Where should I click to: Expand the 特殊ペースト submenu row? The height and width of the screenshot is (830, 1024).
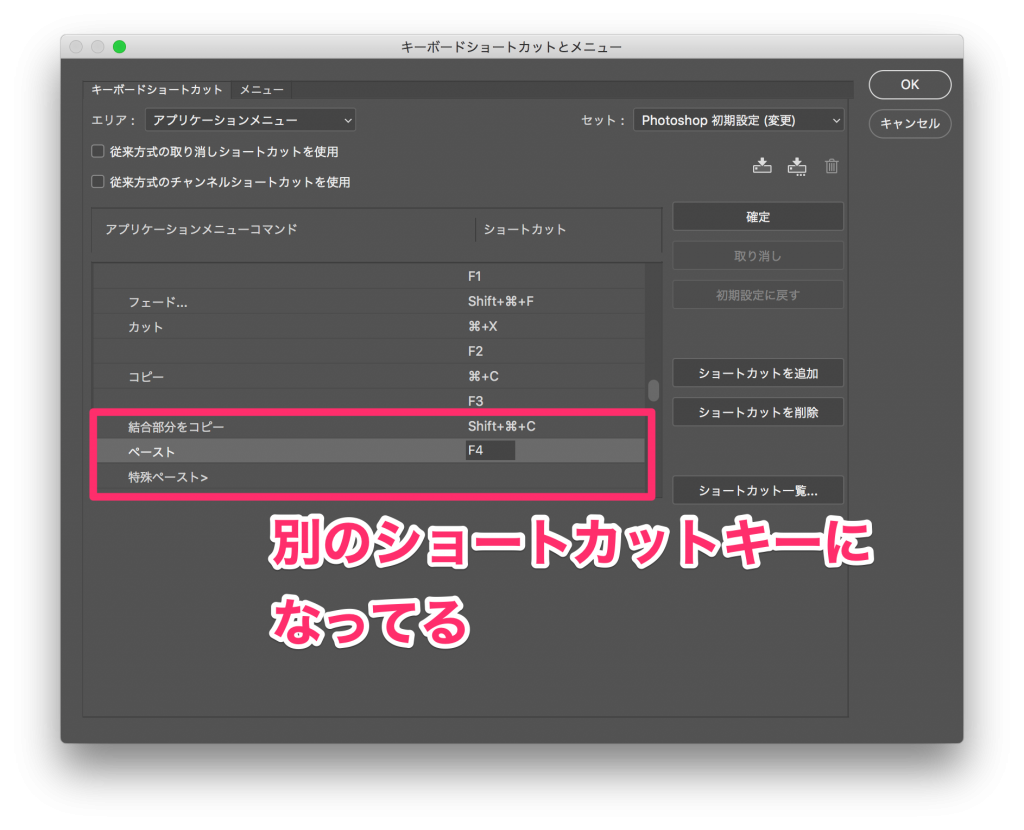168,477
